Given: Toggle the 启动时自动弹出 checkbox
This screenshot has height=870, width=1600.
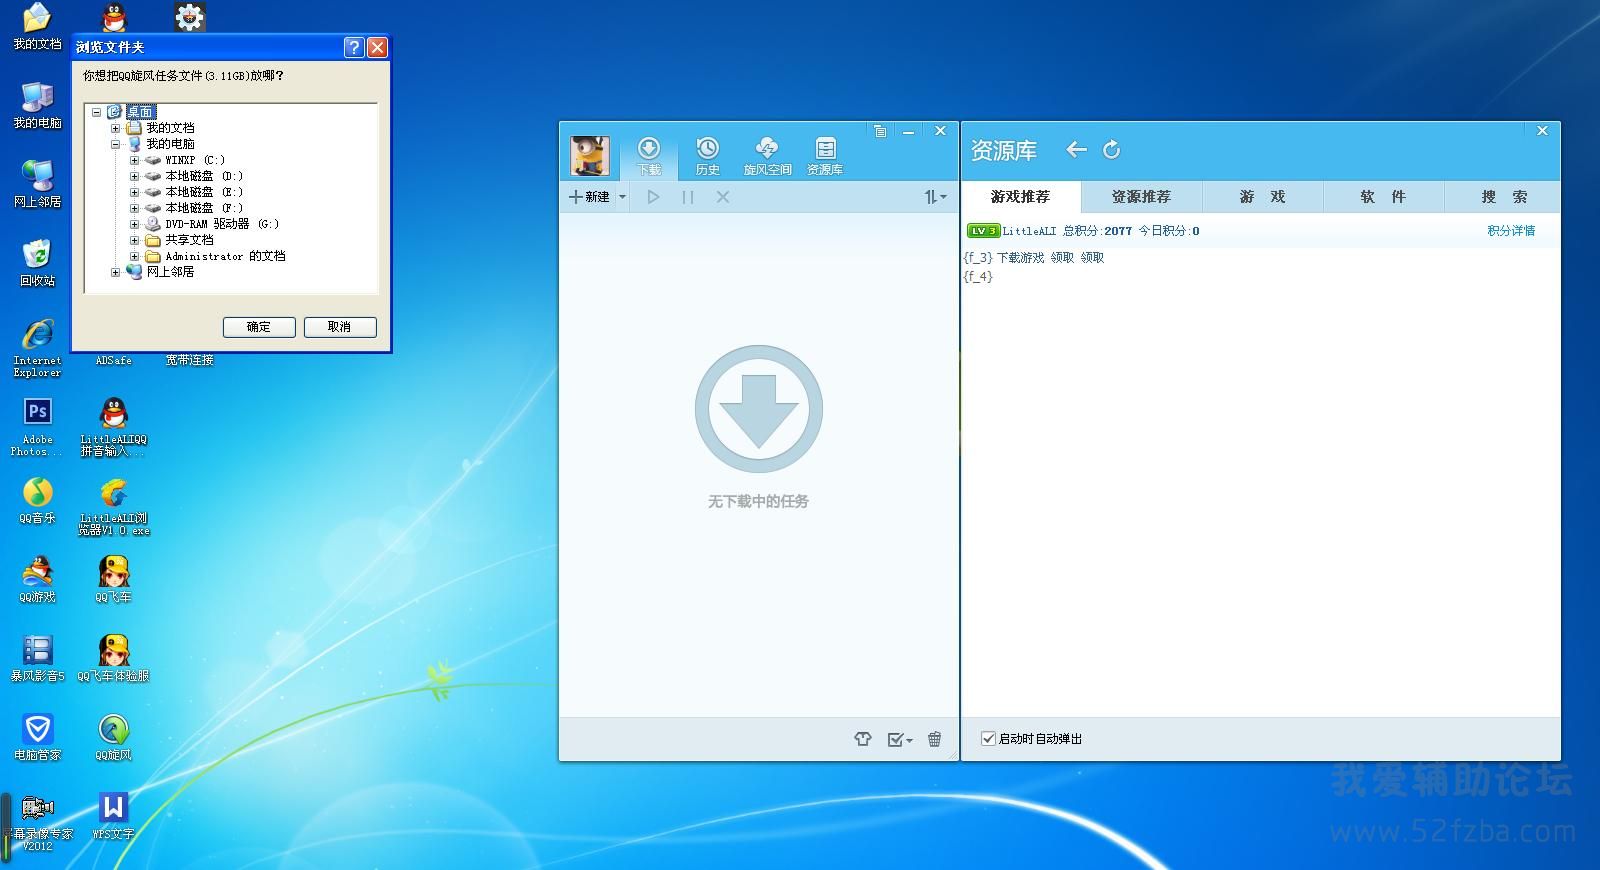Looking at the screenshot, I should point(989,739).
